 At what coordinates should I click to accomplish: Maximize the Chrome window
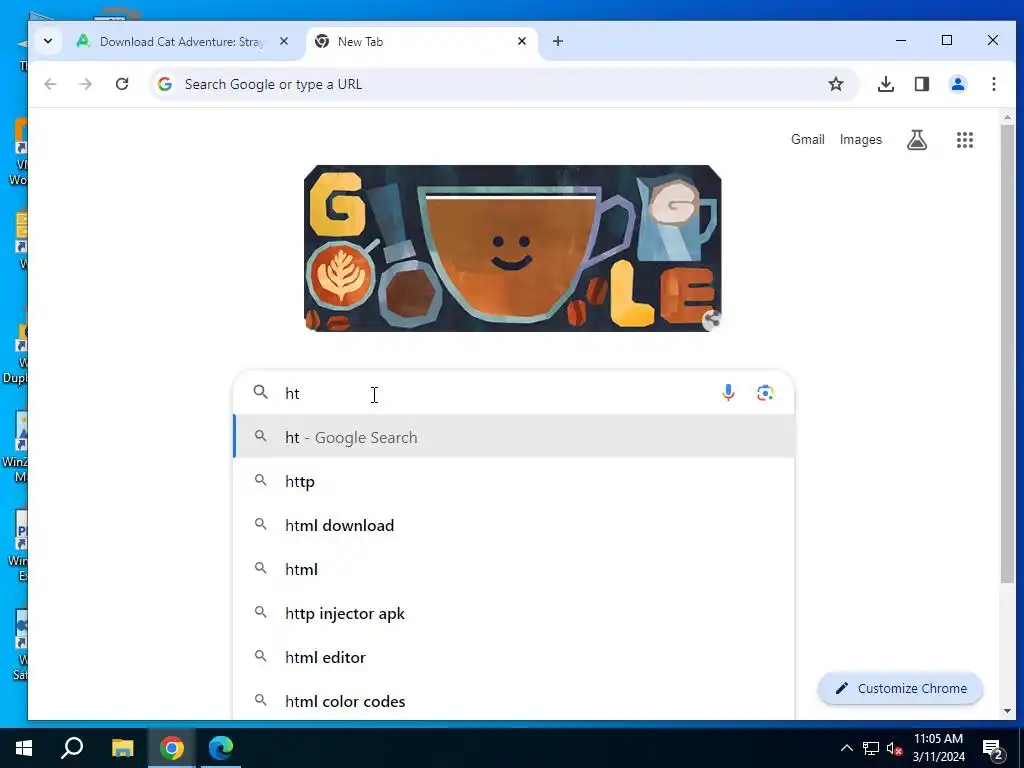click(947, 40)
